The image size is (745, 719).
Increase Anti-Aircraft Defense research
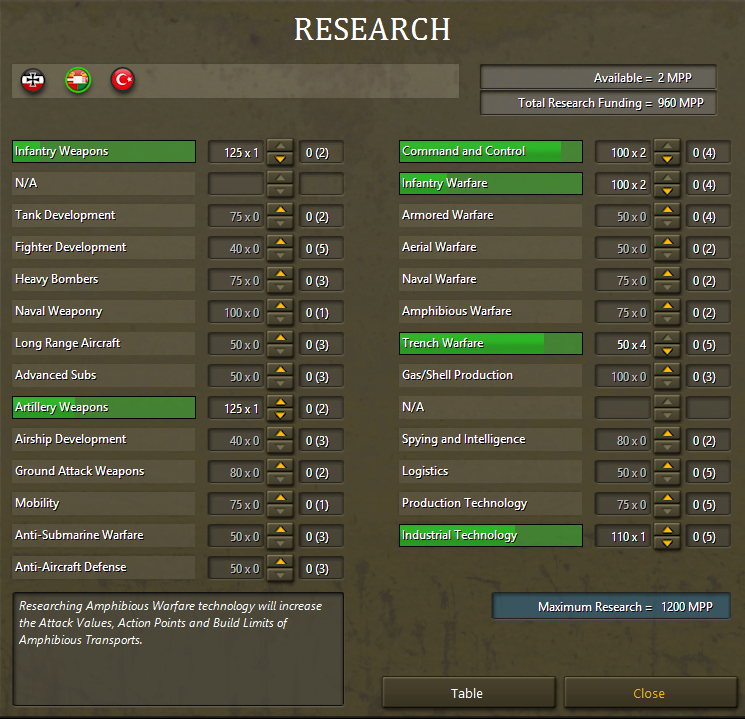[x=280, y=562]
